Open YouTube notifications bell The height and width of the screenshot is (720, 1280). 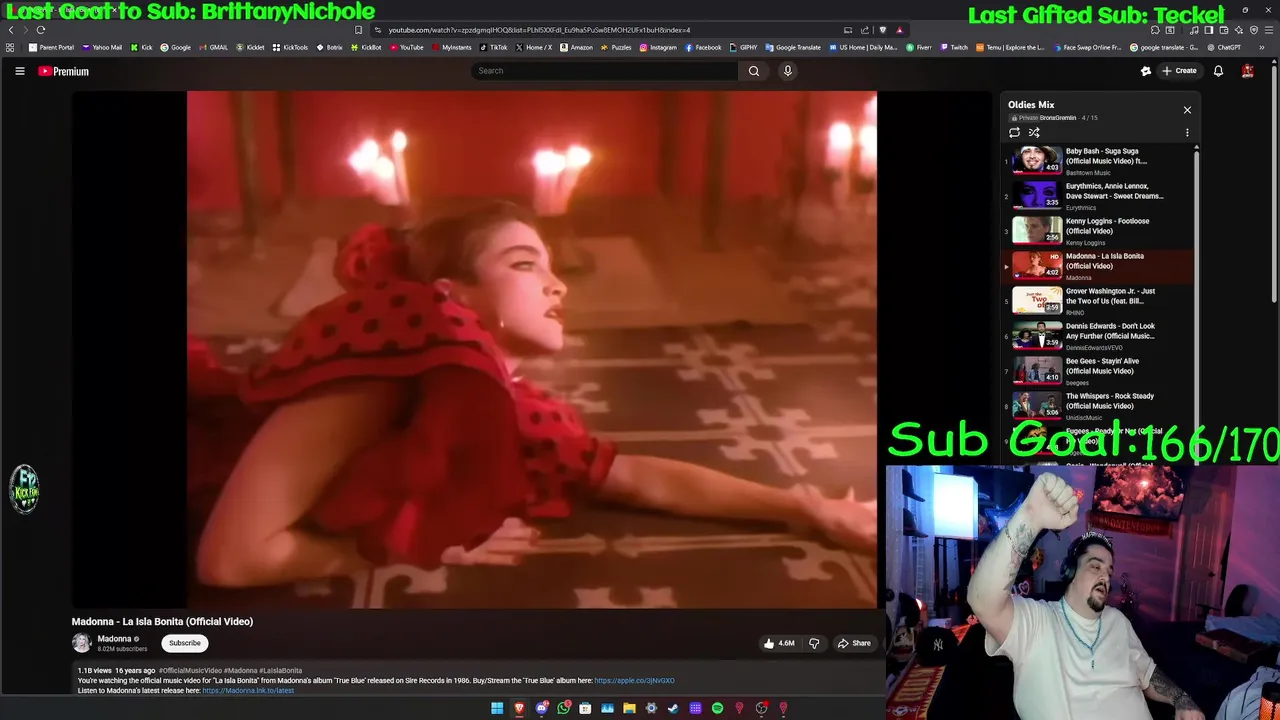(1218, 71)
